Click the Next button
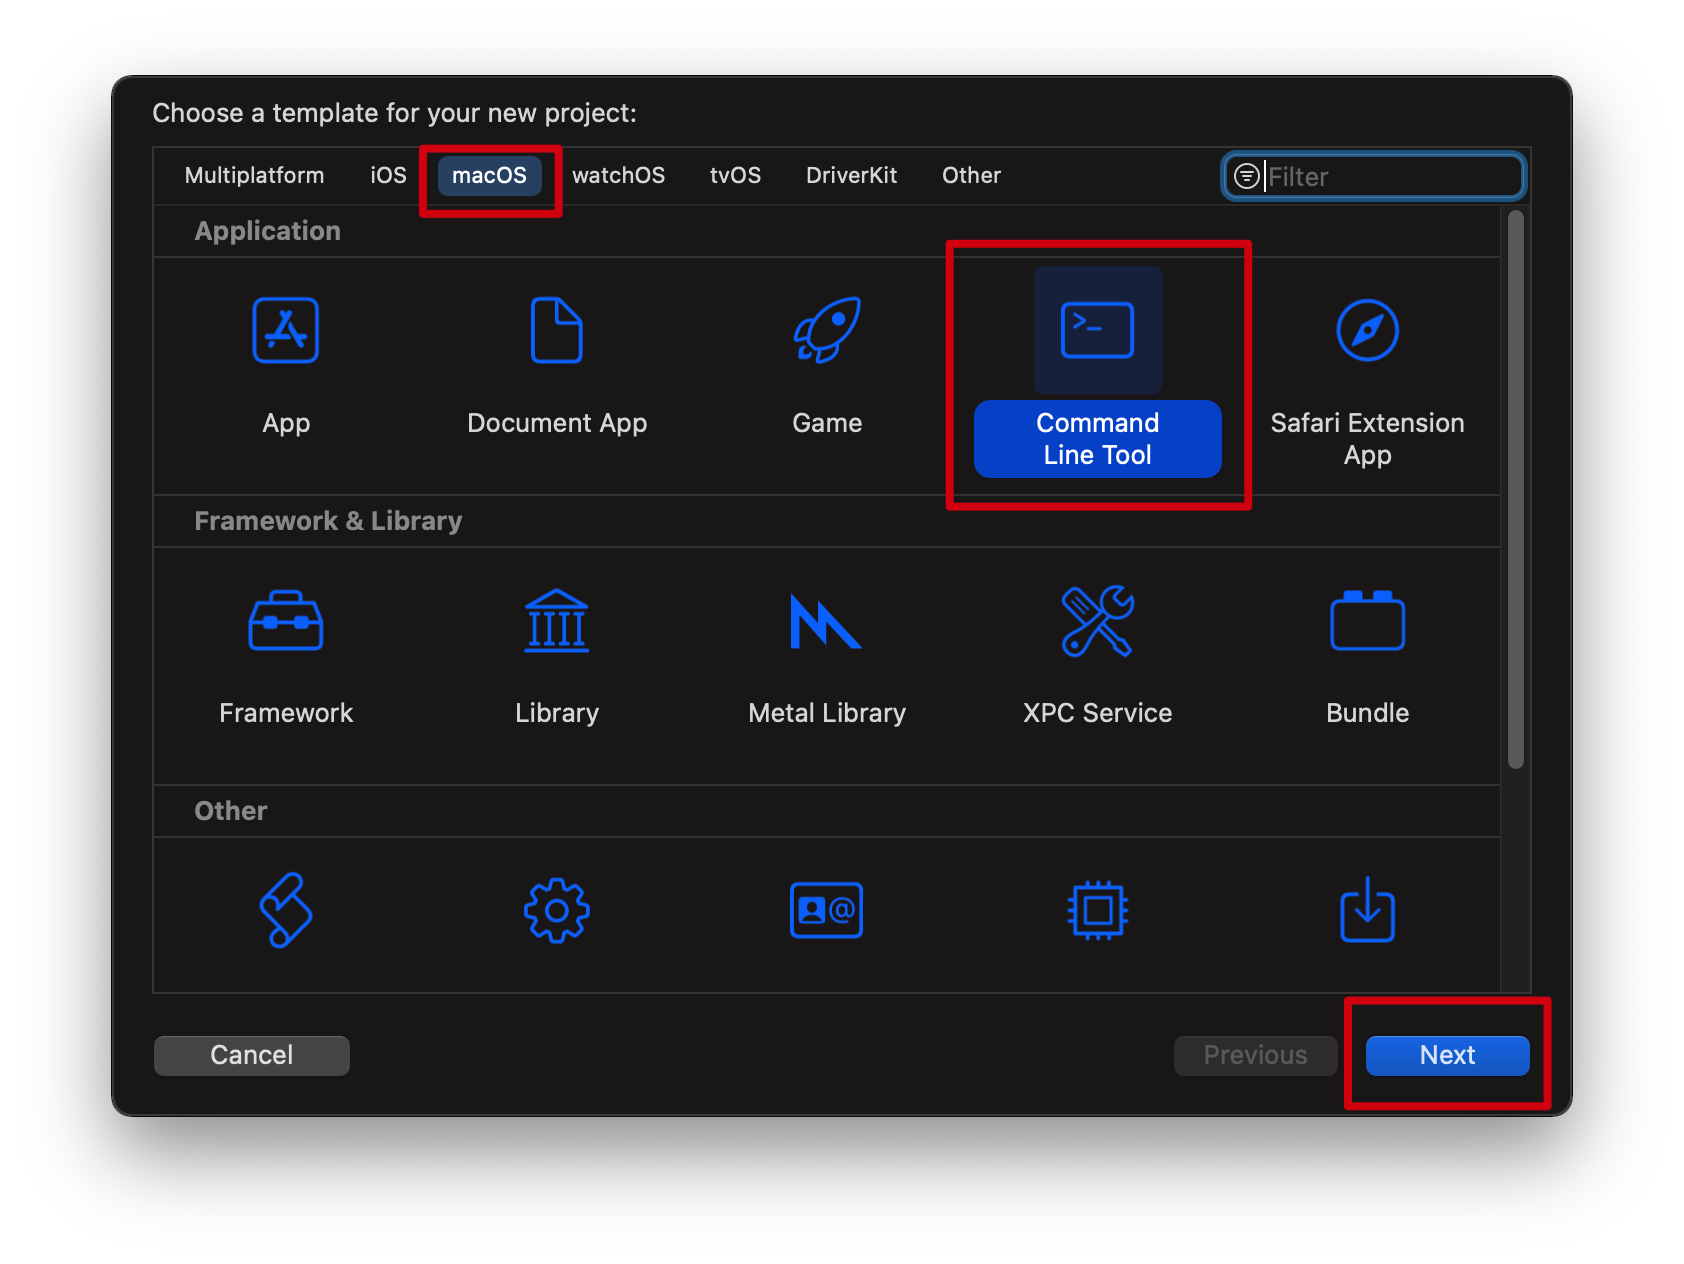The width and height of the screenshot is (1684, 1264). [1447, 1055]
